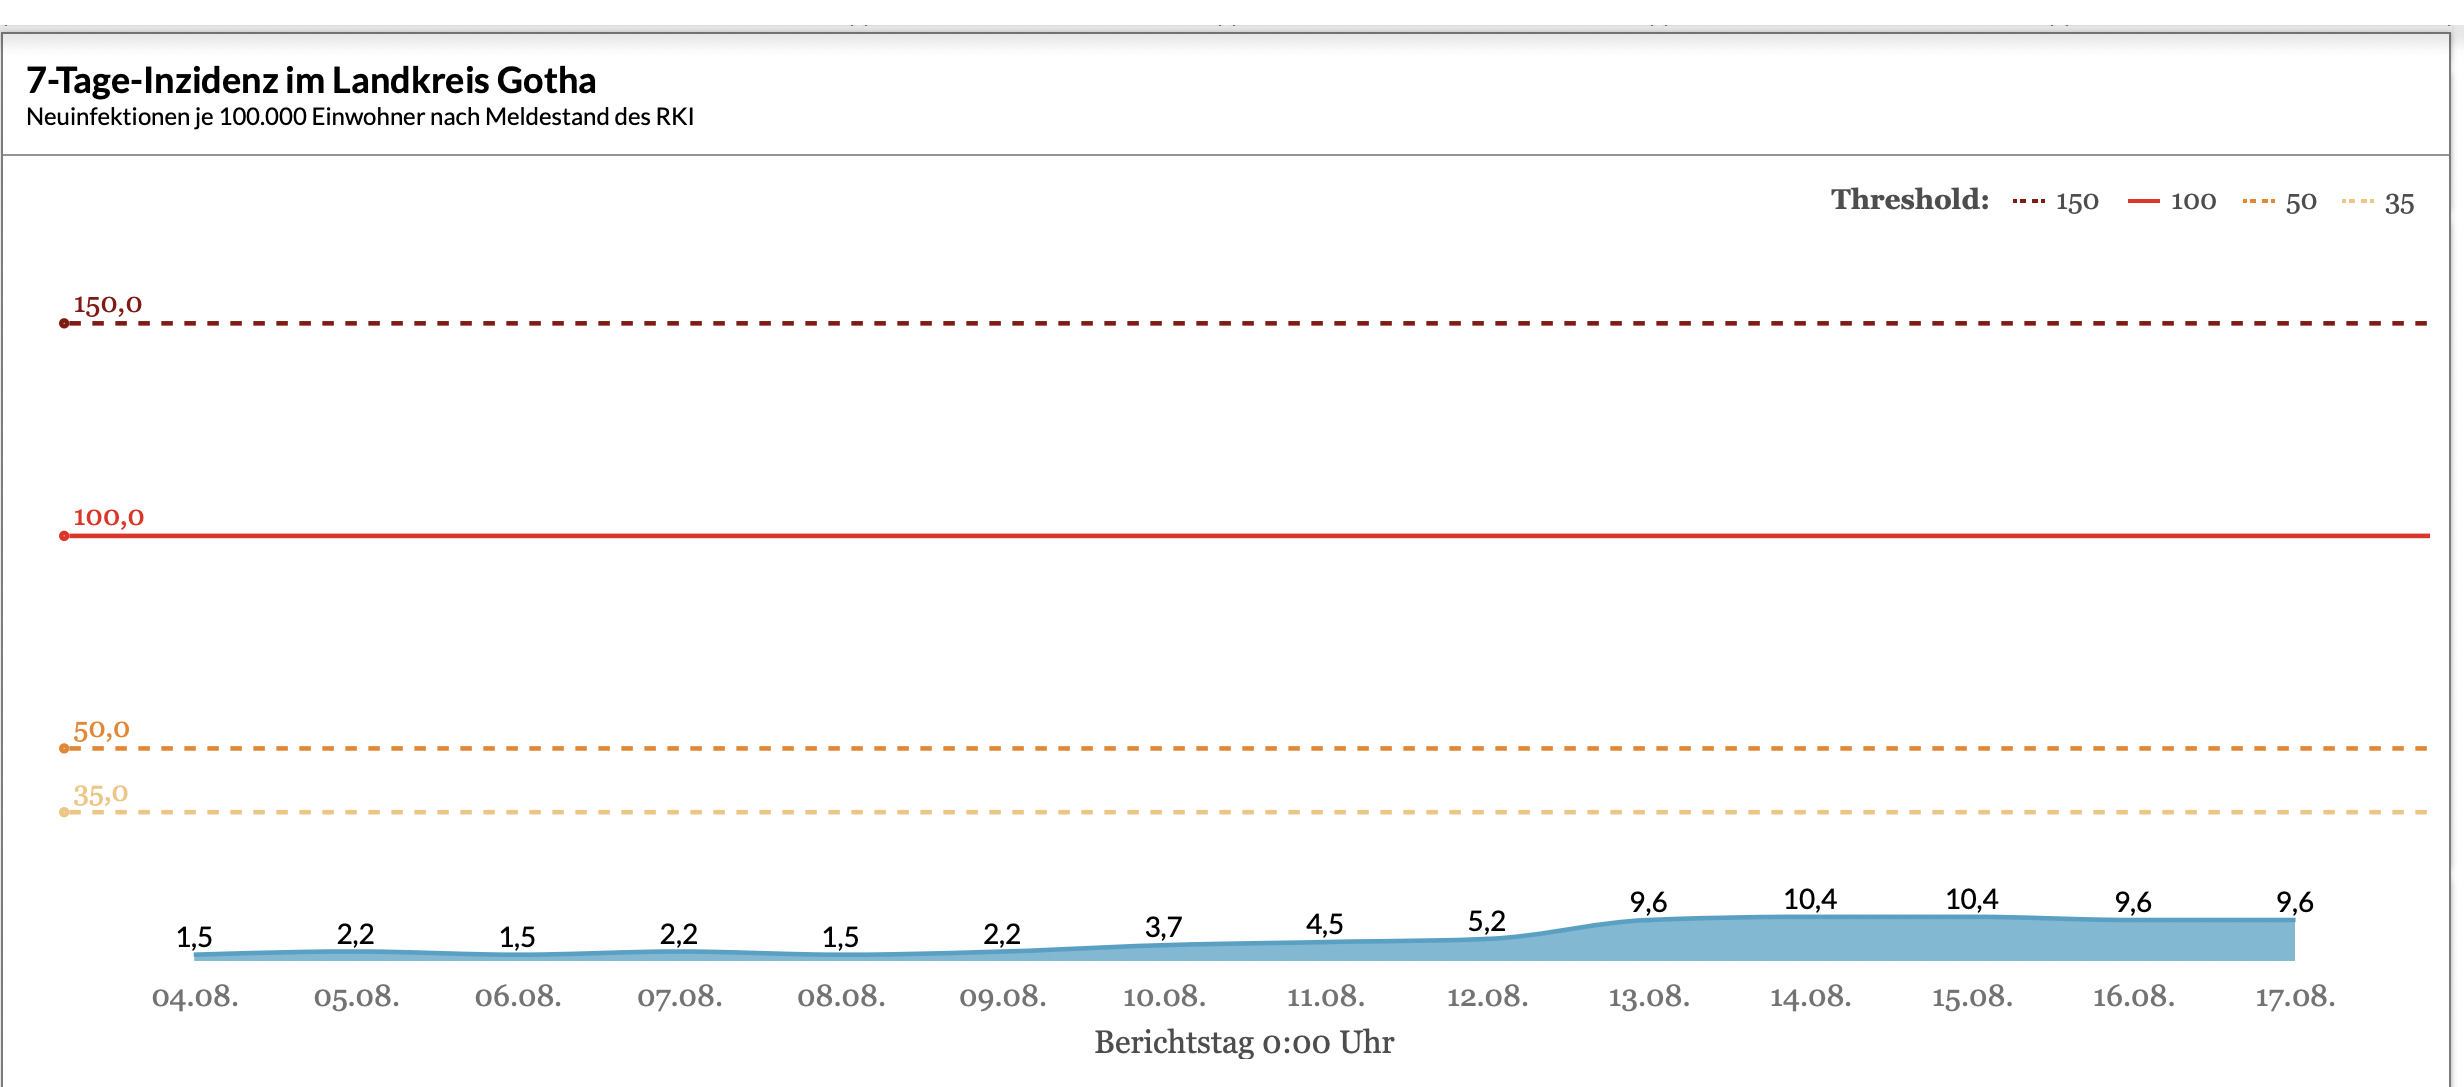The width and height of the screenshot is (2464, 1087).
Task: Click the 100,0 threshold line label
Action: pos(108,517)
